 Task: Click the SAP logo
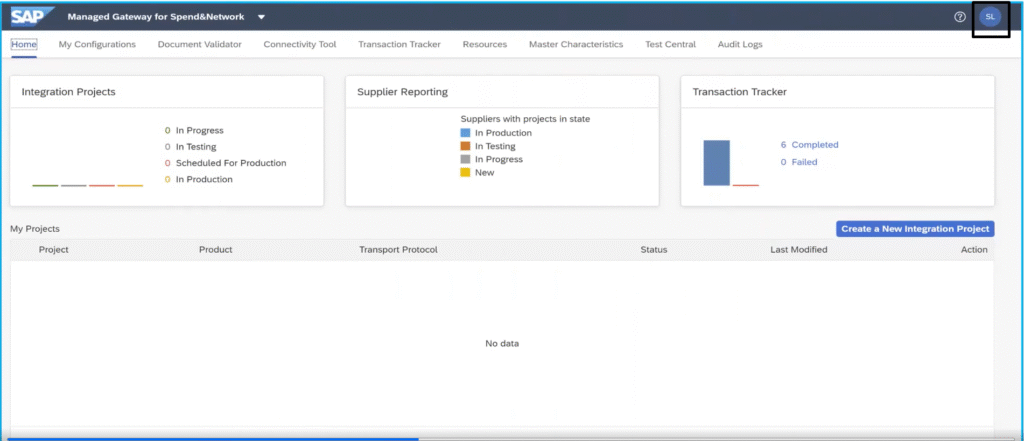pos(32,16)
